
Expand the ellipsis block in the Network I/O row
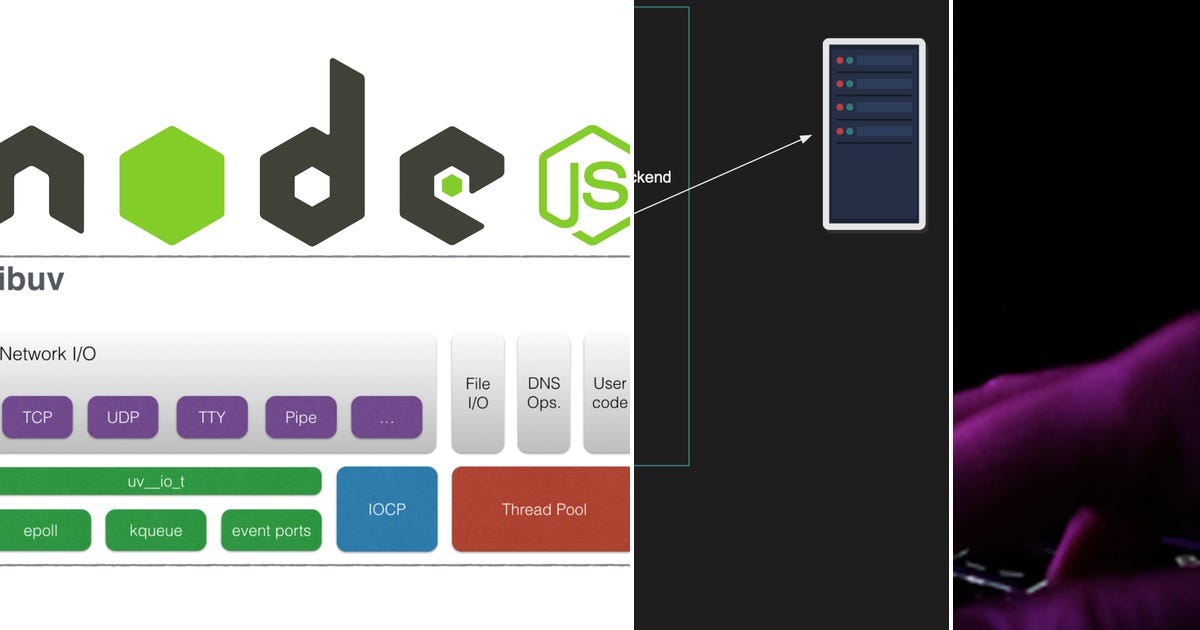tap(387, 417)
